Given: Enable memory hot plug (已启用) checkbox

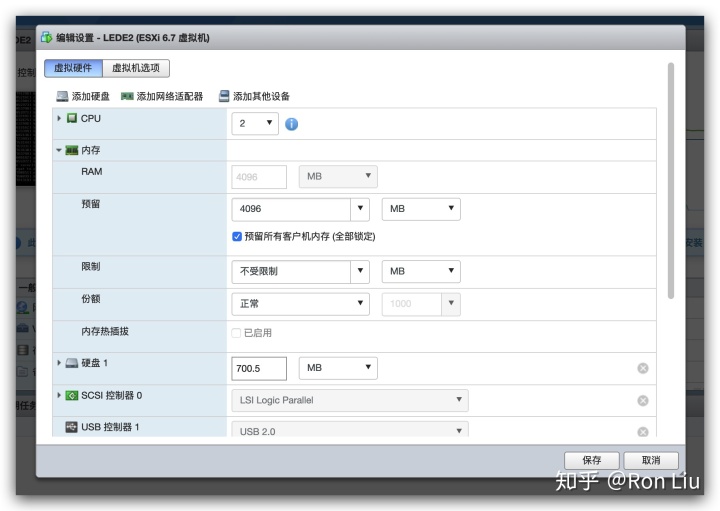Looking at the screenshot, I should point(236,333).
